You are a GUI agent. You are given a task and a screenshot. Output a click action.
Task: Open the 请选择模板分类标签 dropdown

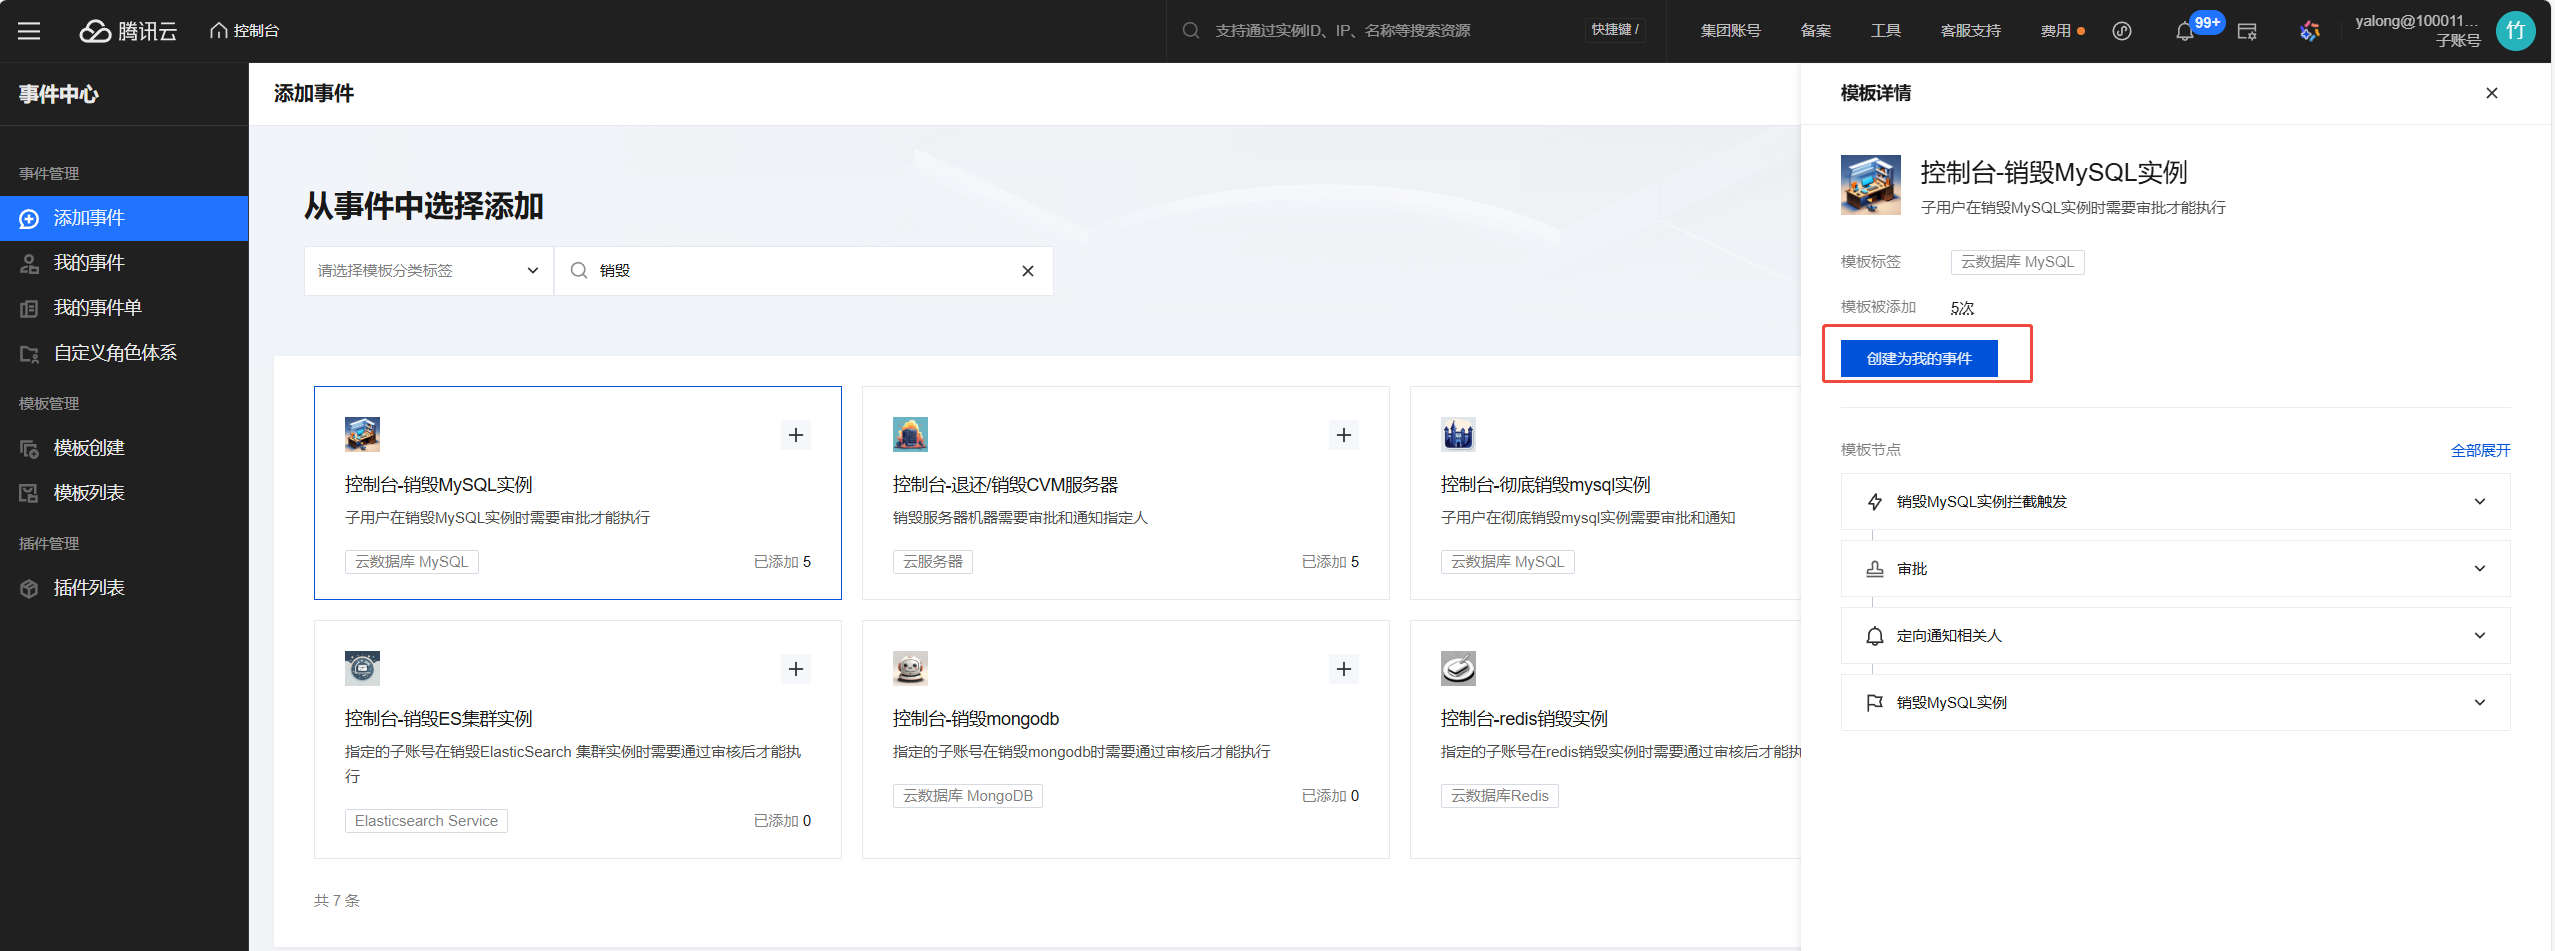[x=428, y=271]
